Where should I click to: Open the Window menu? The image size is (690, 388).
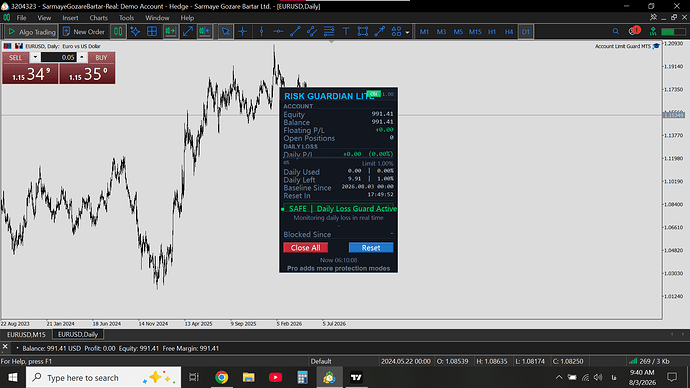coord(157,18)
